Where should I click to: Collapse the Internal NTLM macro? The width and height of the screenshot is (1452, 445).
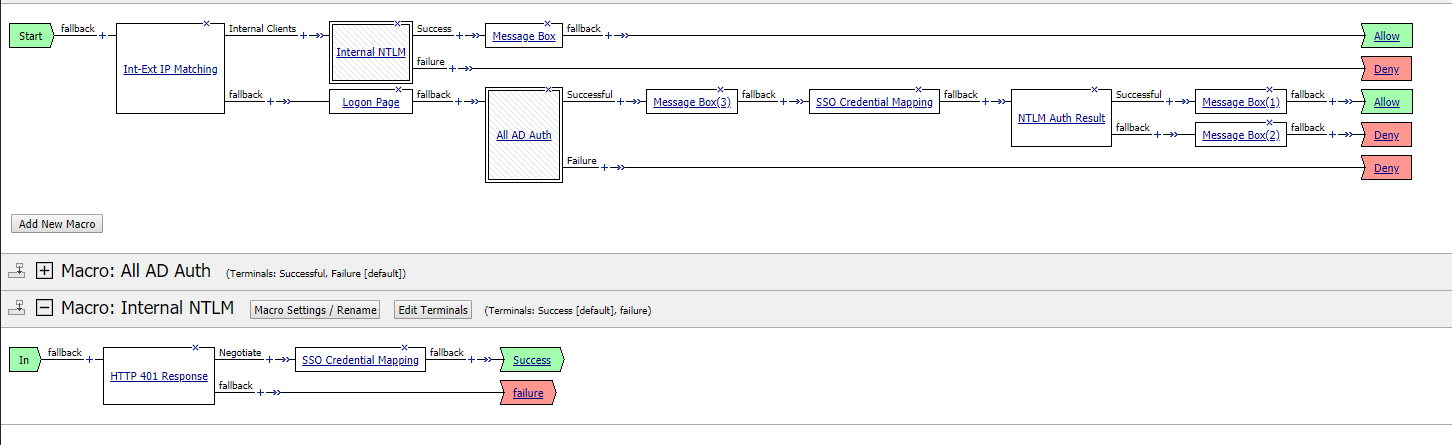pos(44,309)
